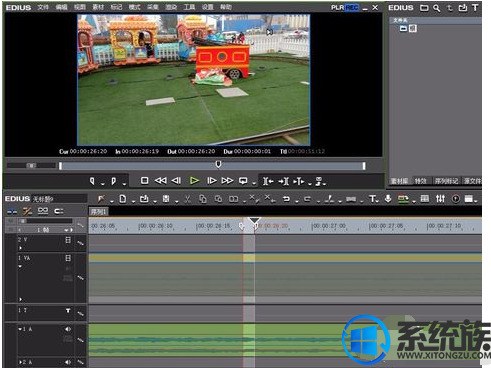Open the 工具 menu
The width and height of the screenshot is (491, 368).
click(x=189, y=7)
